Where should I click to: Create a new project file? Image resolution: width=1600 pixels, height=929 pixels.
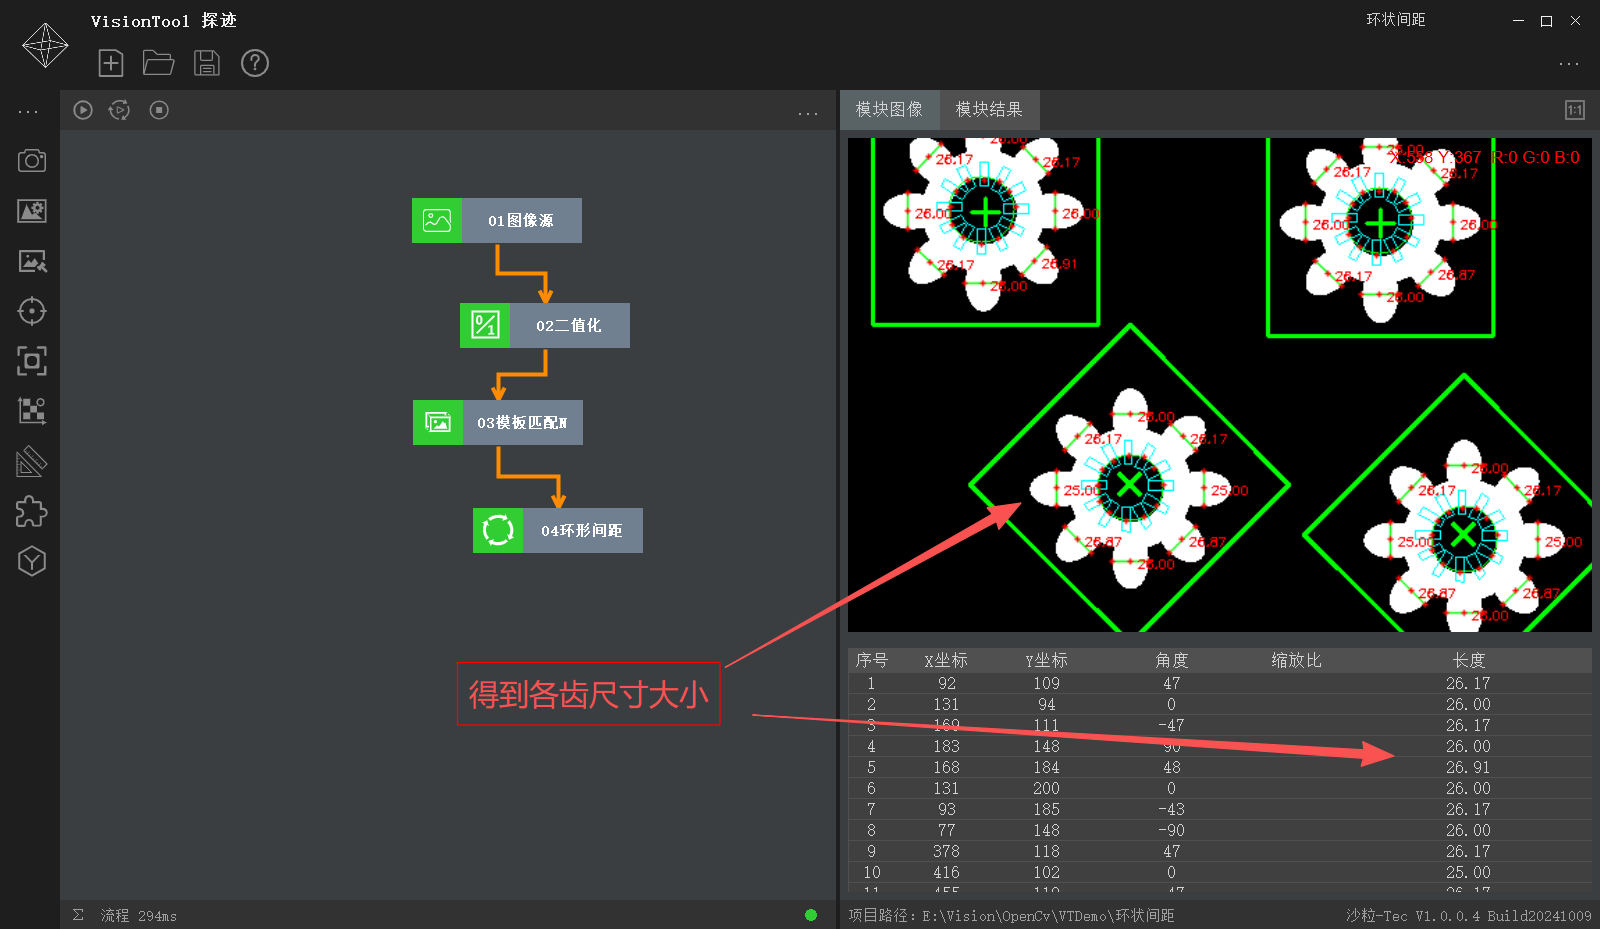click(x=111, y=63)
